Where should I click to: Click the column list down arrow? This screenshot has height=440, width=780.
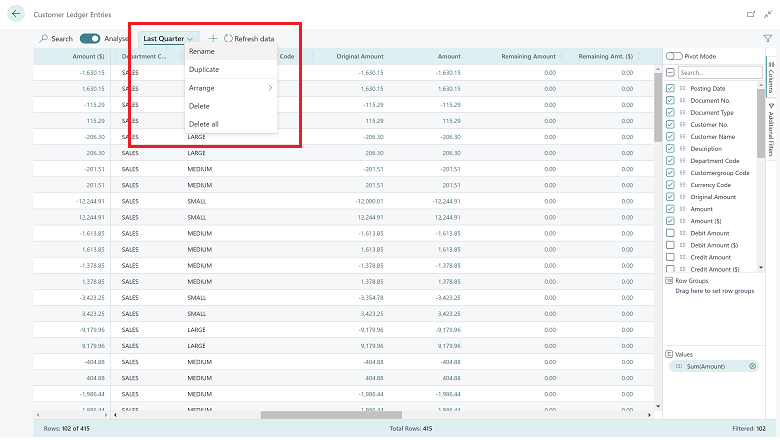(x=761, y=267)
